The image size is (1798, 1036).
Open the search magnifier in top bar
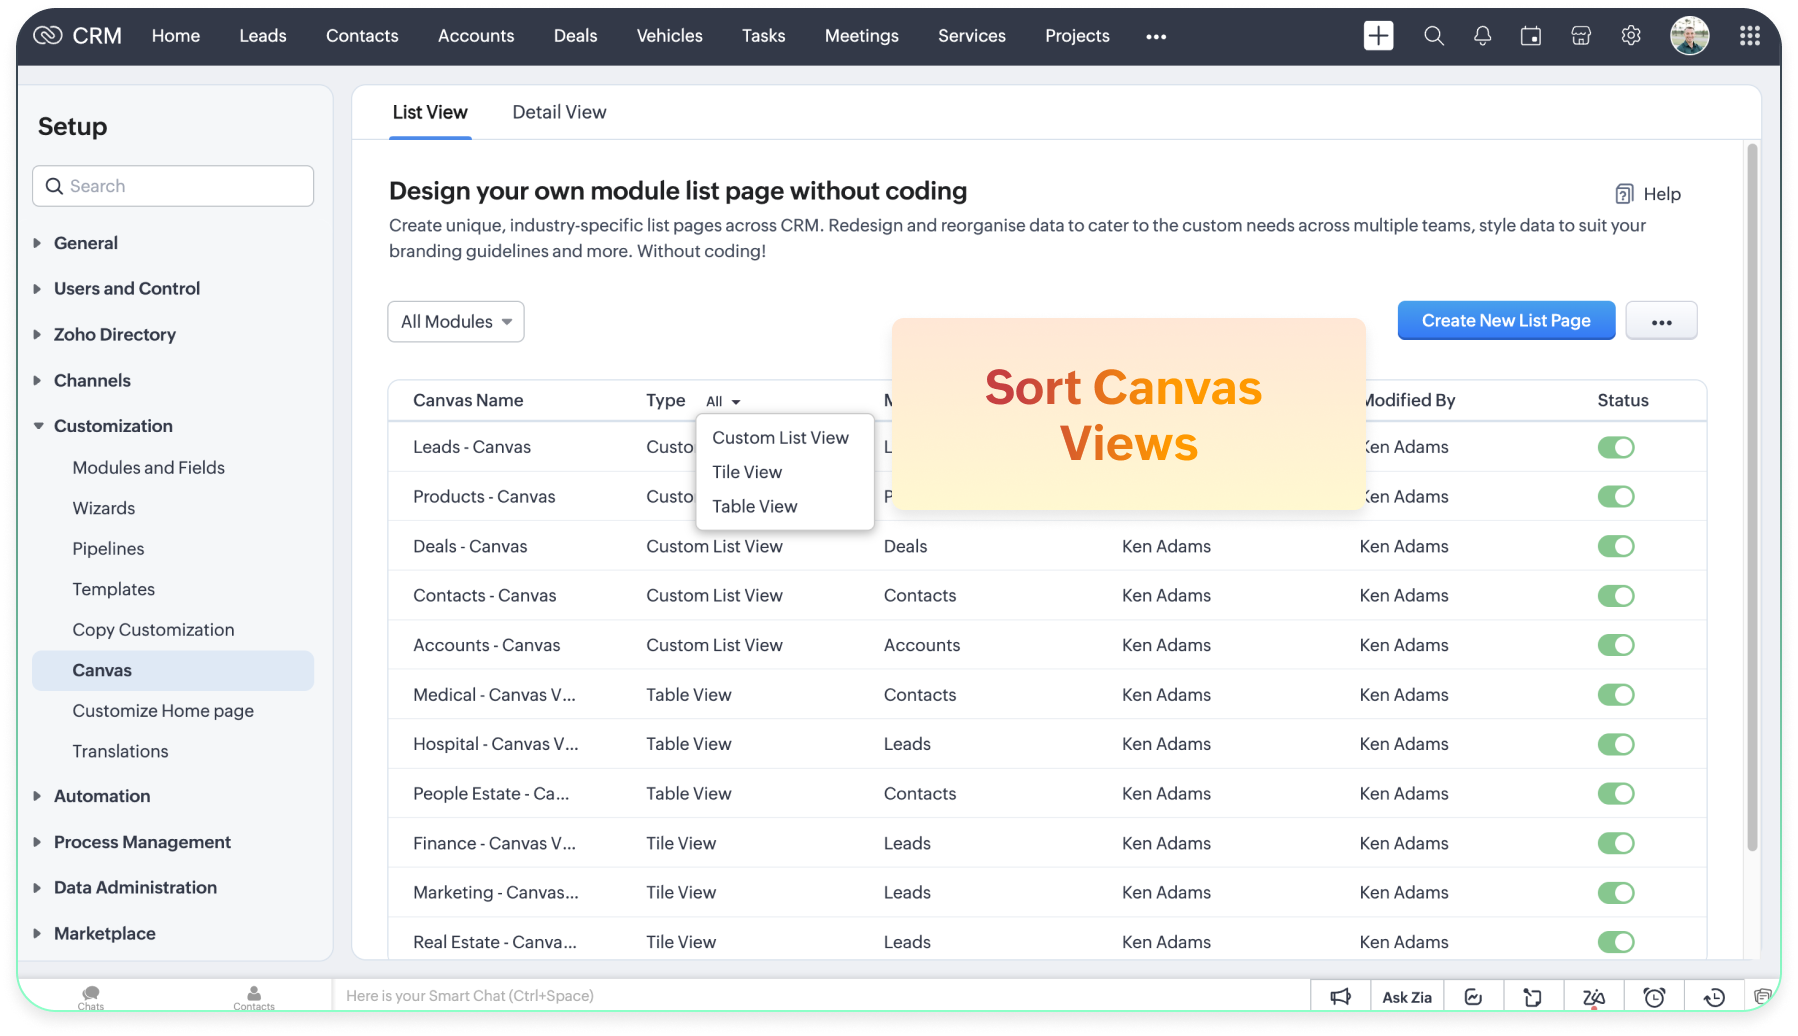[x=1433, y=36]
